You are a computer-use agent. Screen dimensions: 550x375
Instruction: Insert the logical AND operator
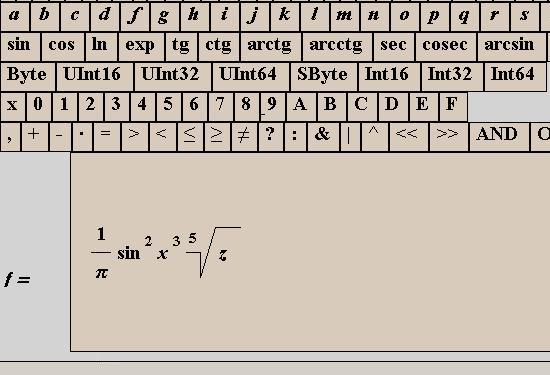pyautogui.click(x=499, y=137)
